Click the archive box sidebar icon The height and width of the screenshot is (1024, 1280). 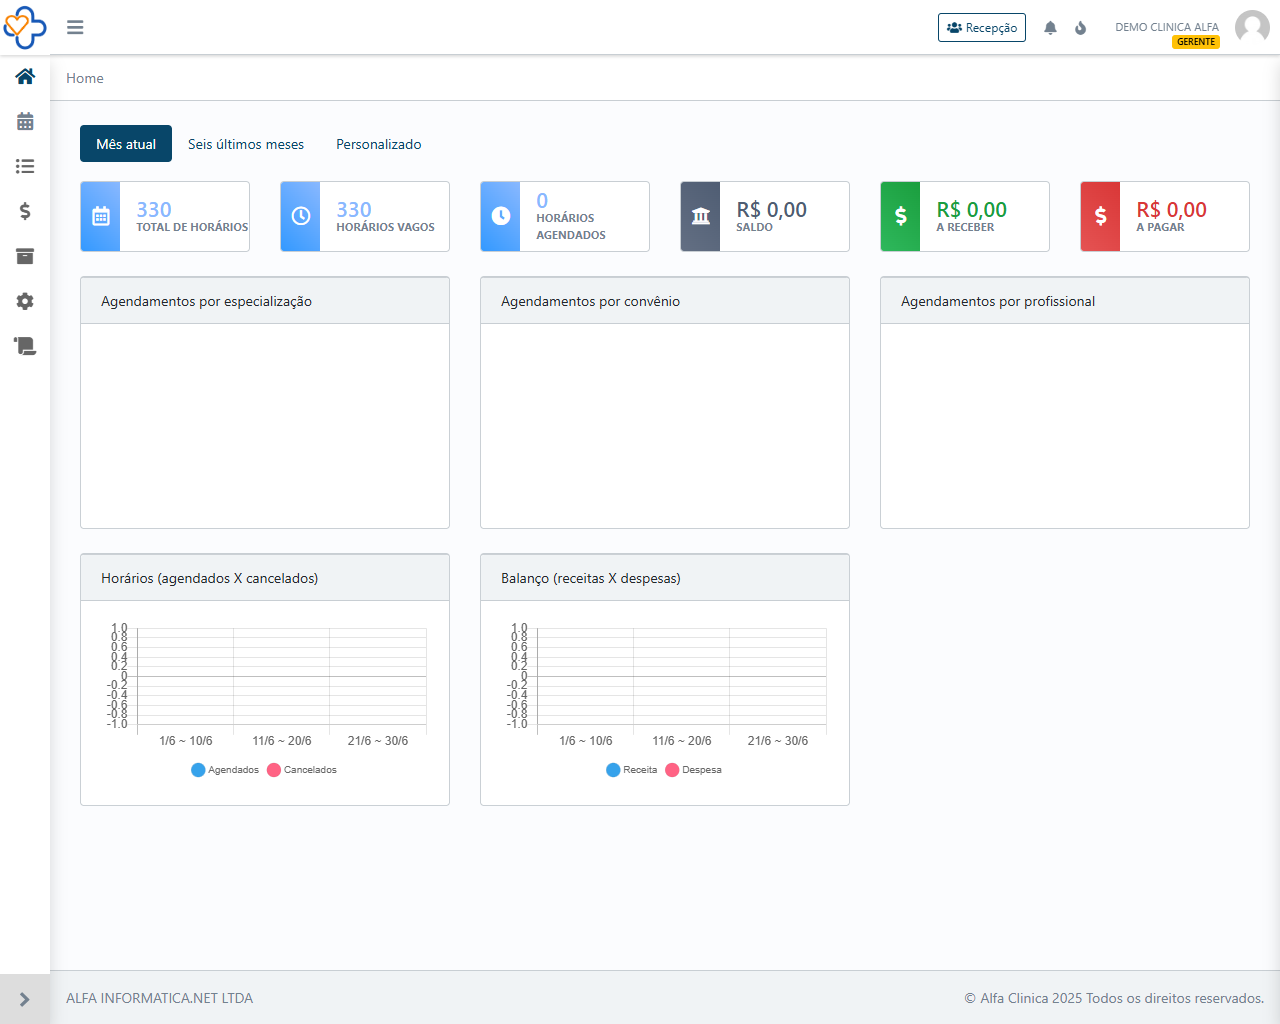click(x=25, y=257)
